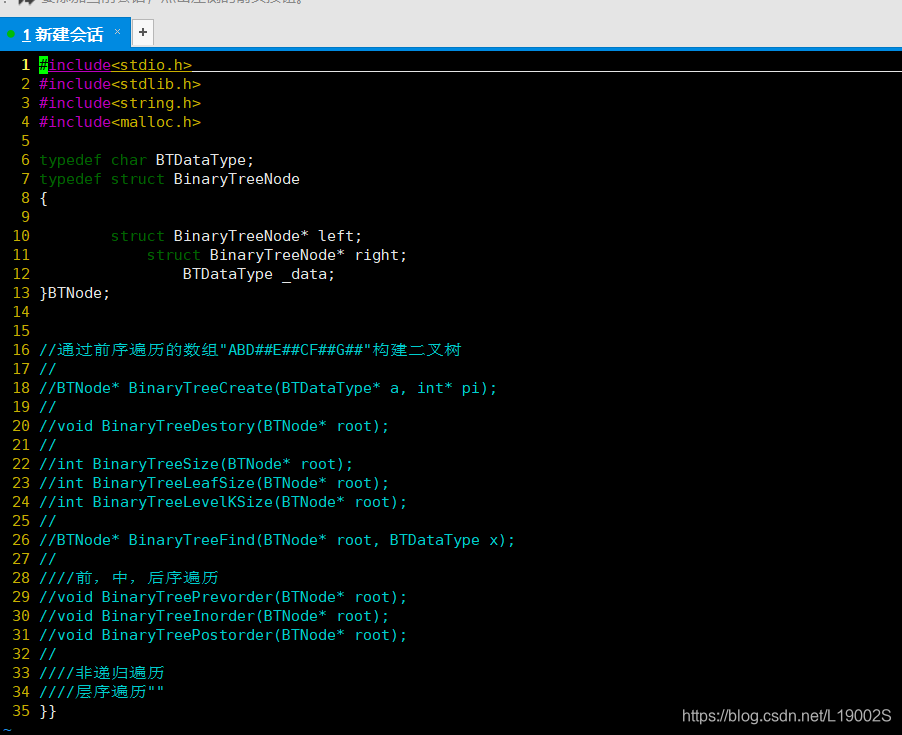Click the #include<stdio.h> line
The width and height of the screenshot is (902, 735).
115,65
